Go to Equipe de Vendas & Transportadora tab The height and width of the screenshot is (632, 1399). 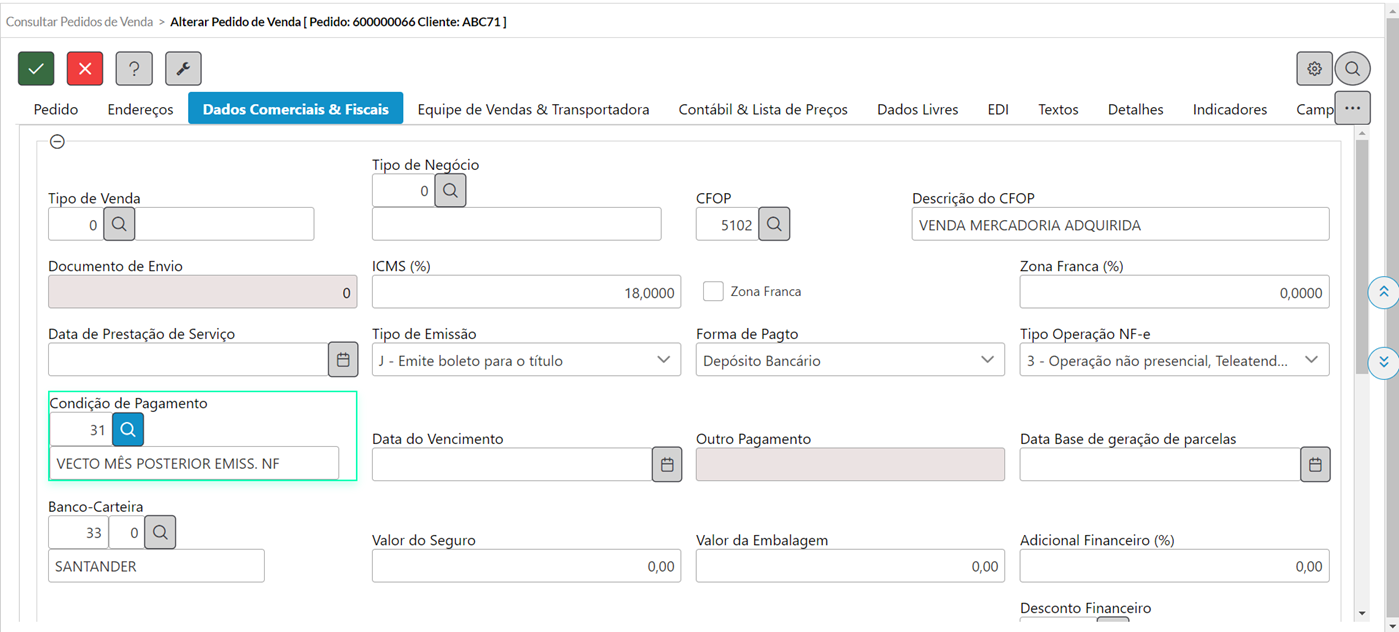[534, 109]
